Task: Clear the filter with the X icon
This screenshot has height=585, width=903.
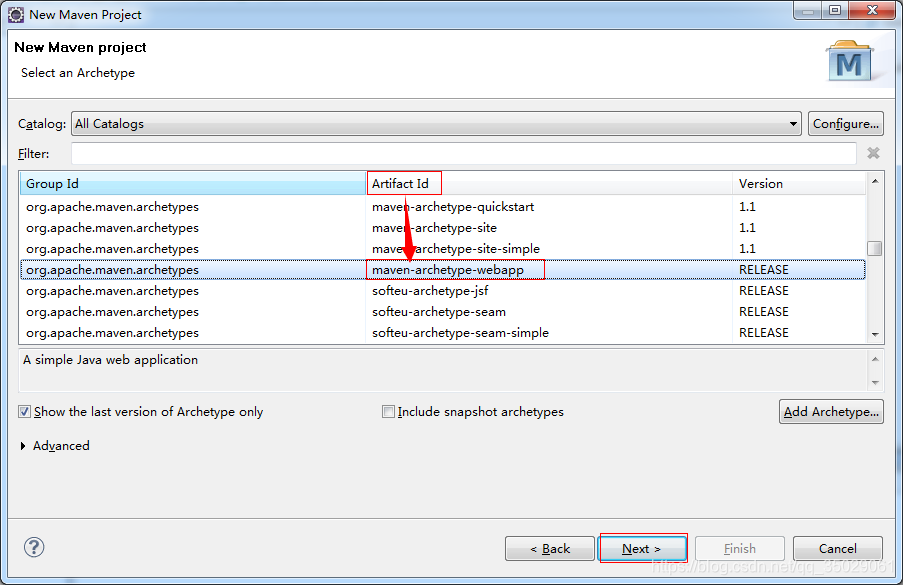Action: click(x=873, y=153)
